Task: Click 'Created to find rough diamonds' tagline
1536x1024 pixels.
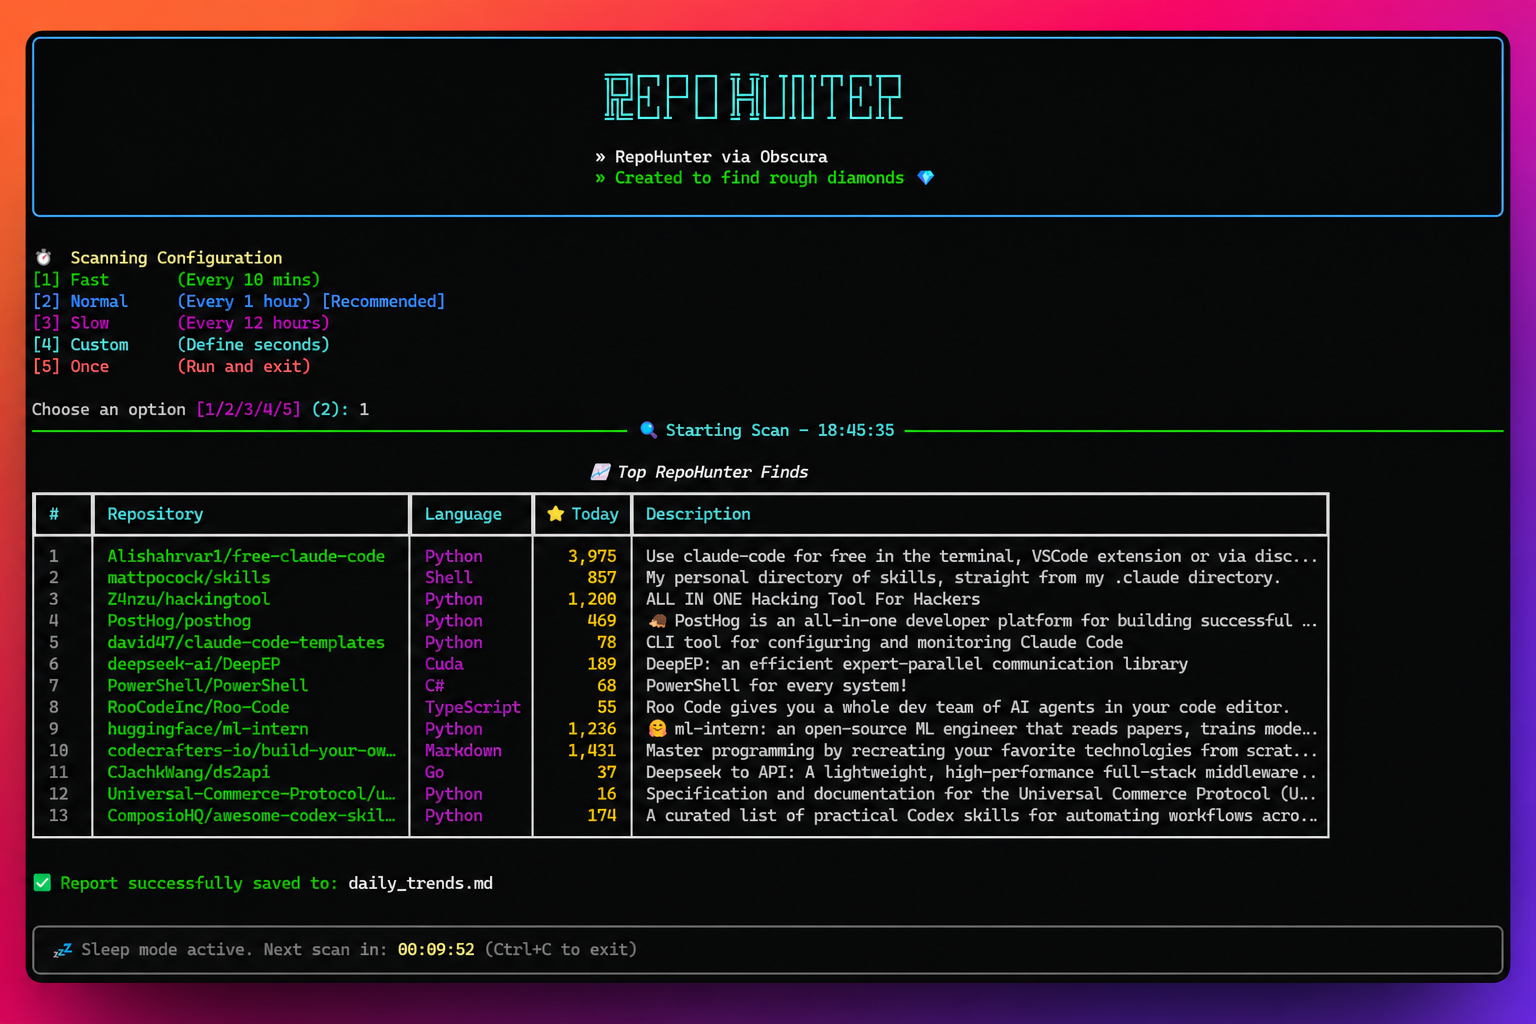Action: [x=759, y=178]
